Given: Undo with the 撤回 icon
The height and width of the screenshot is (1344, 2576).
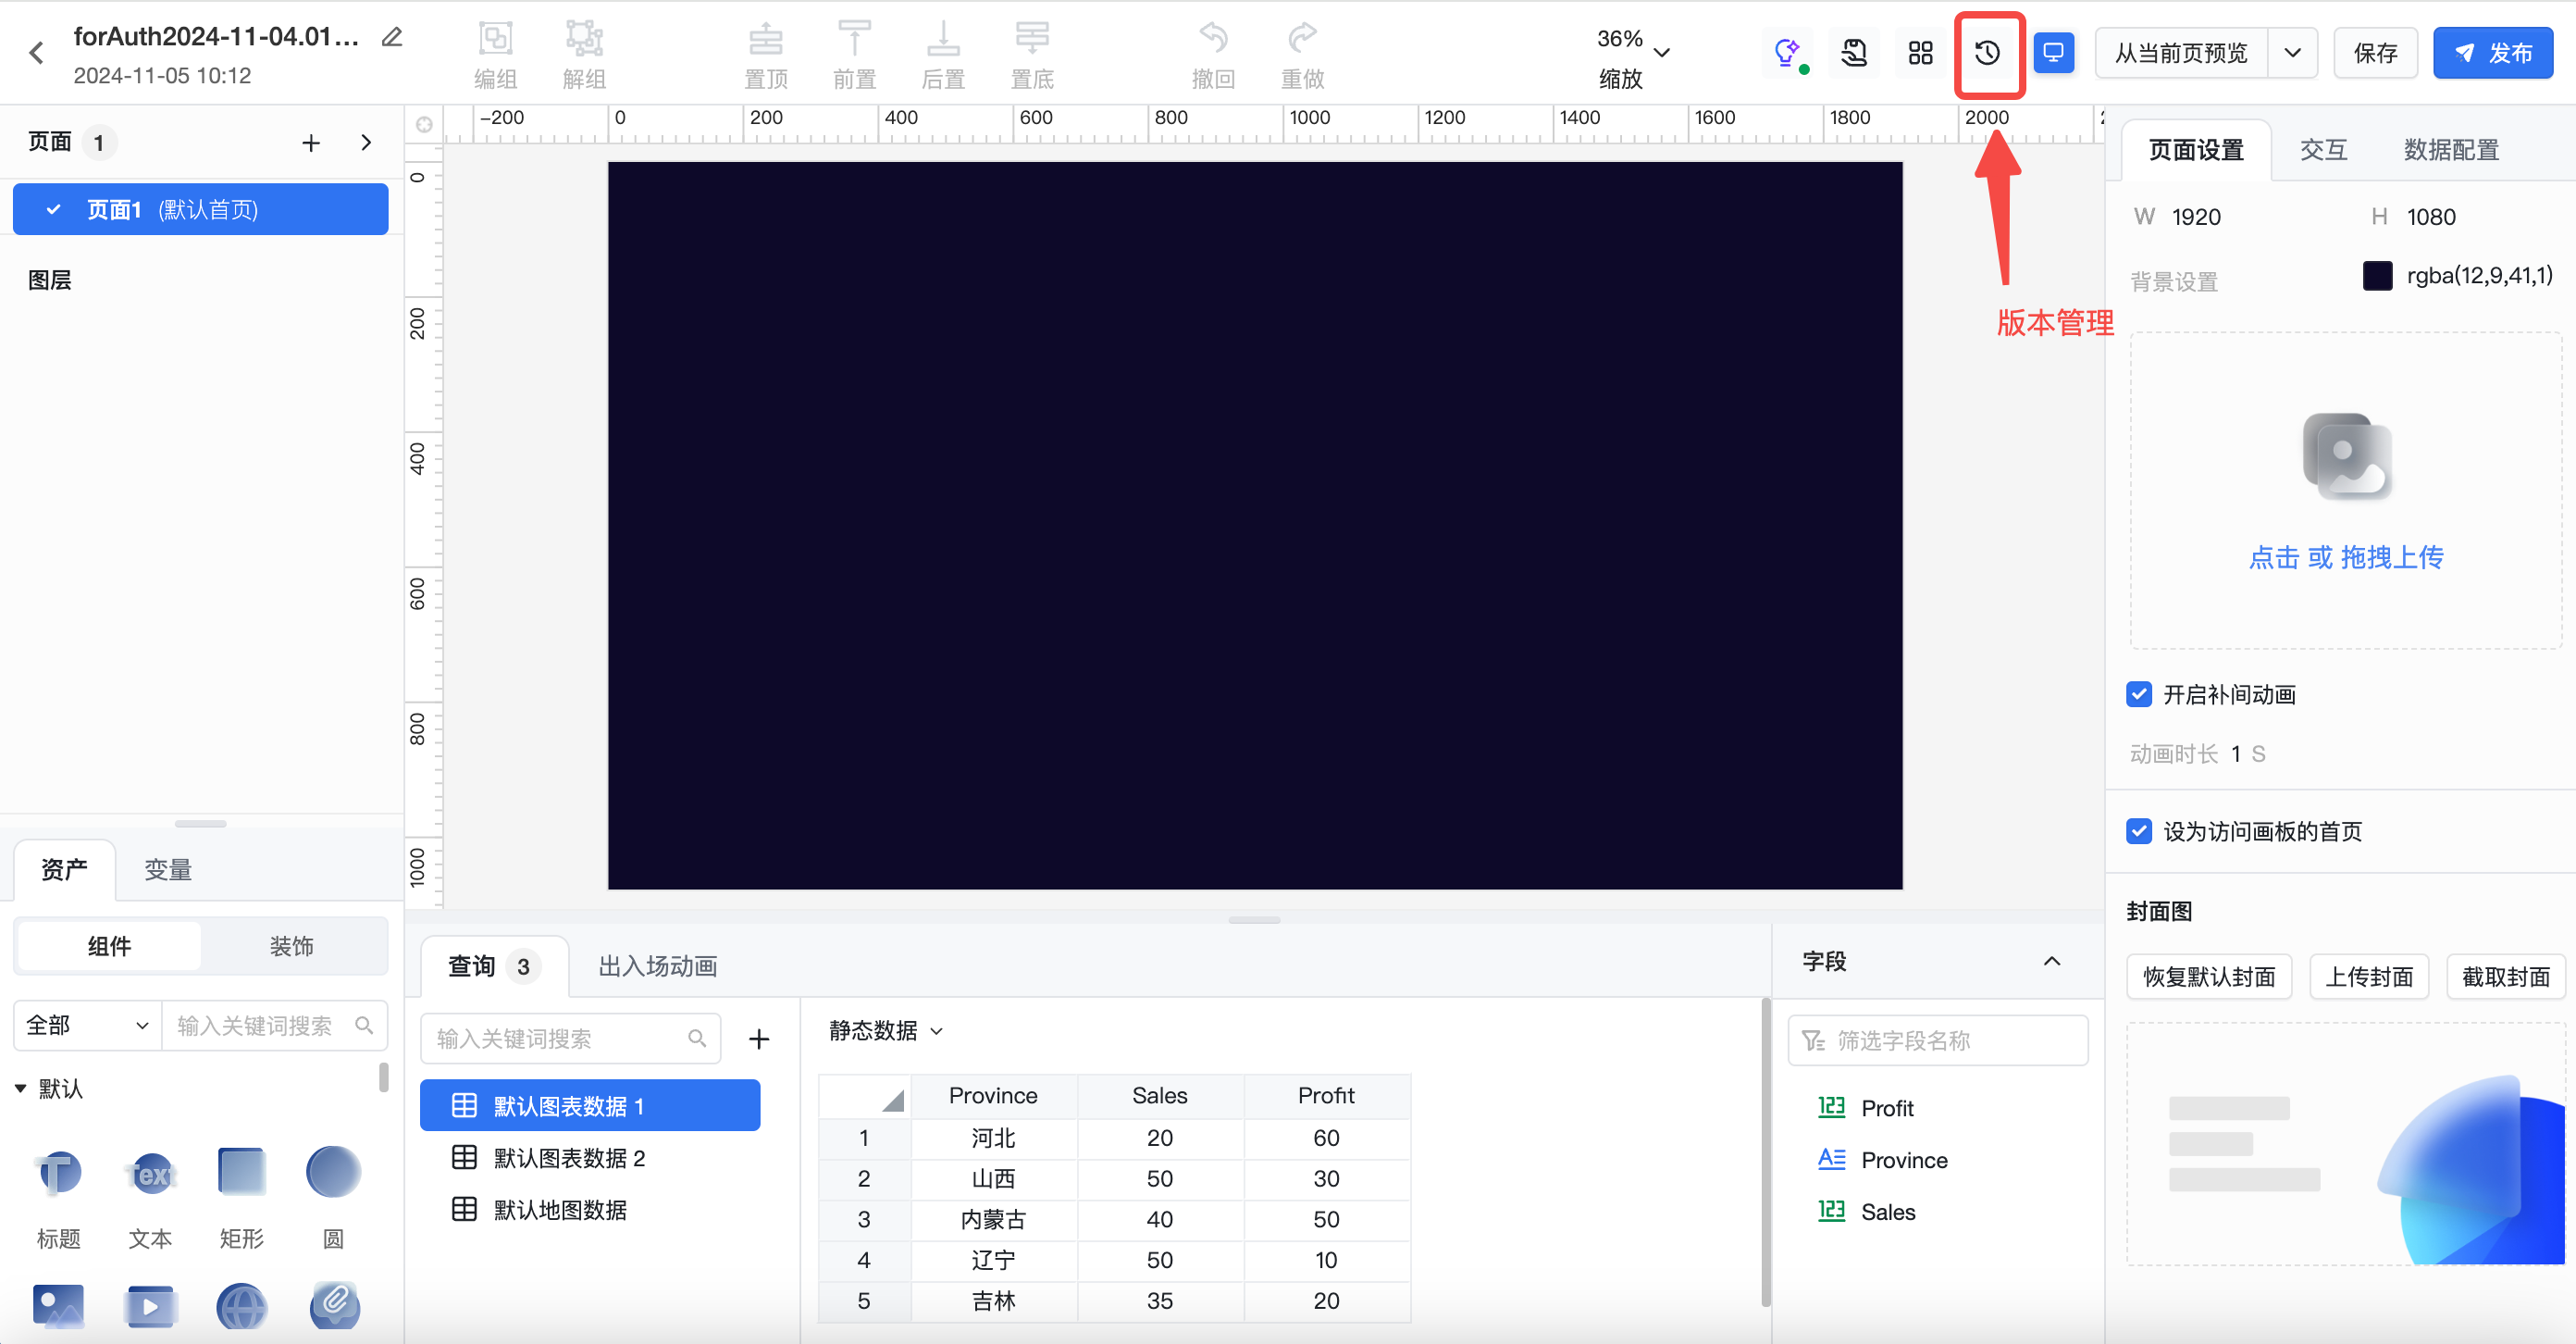Looking at the screenshot, I should coord(1213,39).
